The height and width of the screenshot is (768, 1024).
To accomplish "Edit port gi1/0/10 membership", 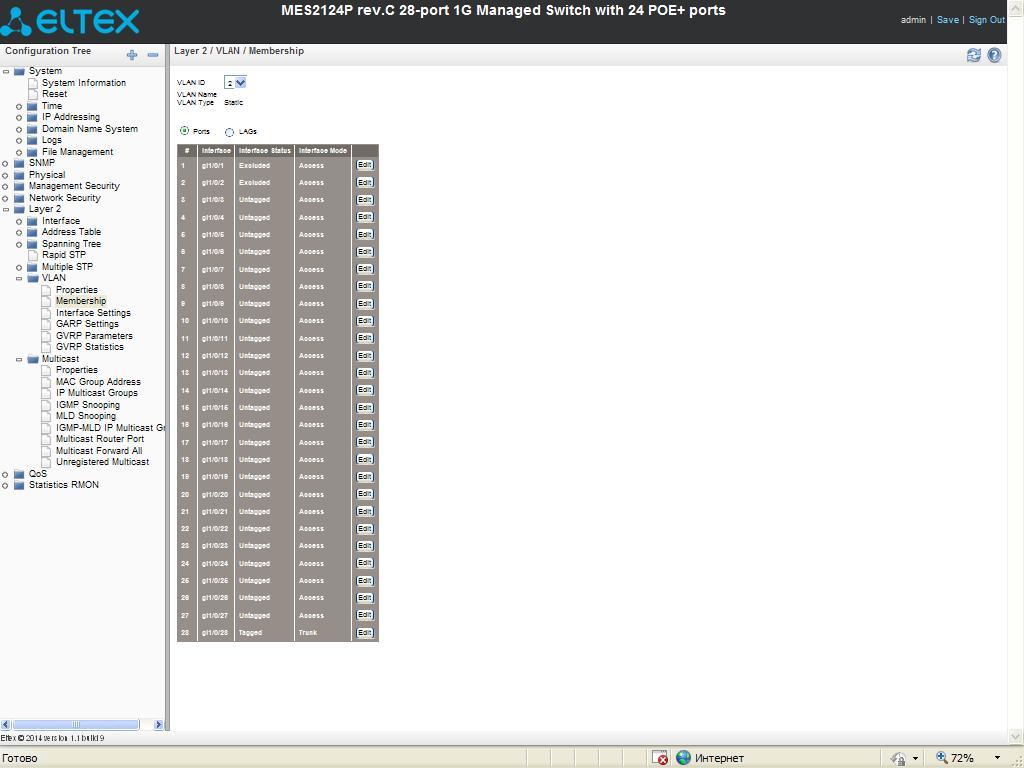I will (x=364, y=321).
